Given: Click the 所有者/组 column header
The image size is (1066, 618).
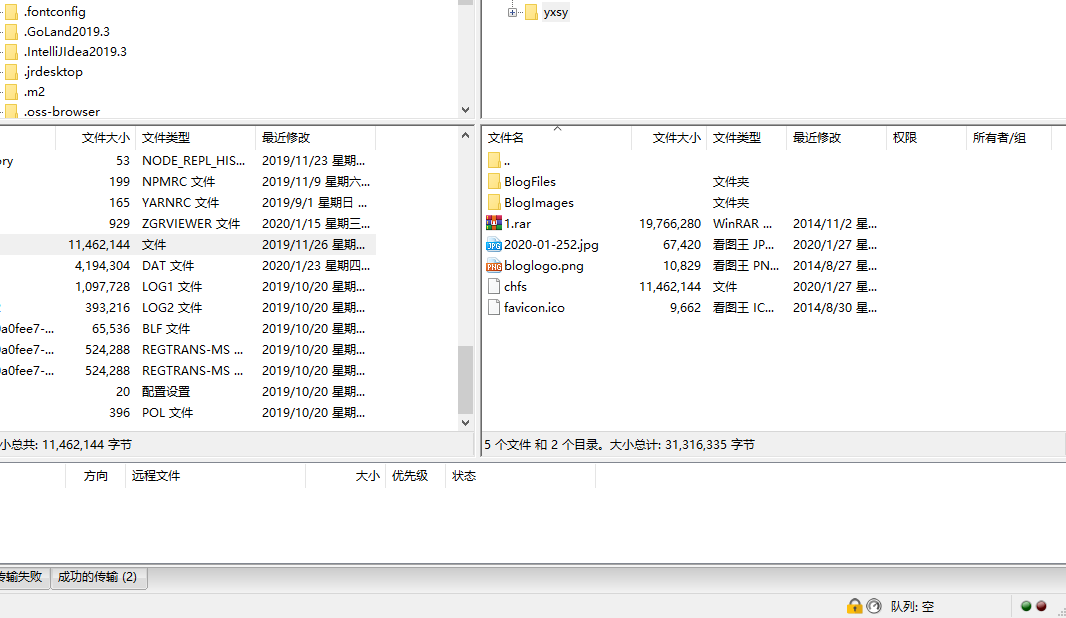Looking at the screenshot, I should click(x=999, y=138).
